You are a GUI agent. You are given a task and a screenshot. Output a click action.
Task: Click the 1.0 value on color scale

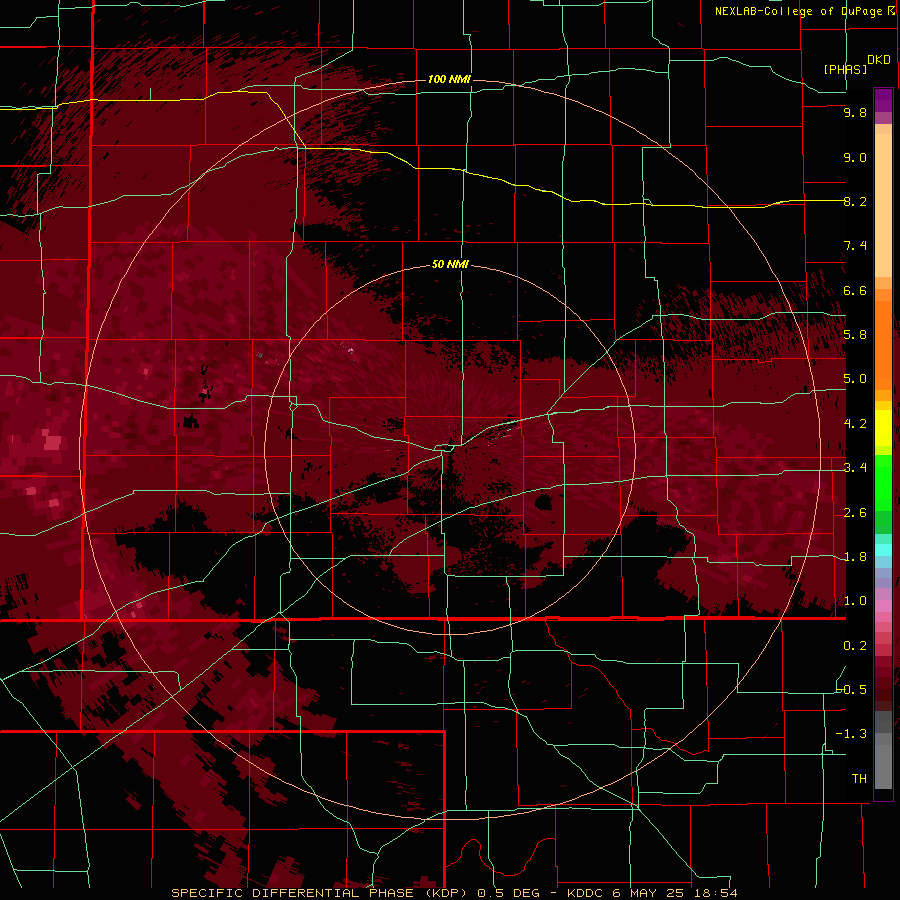pyautogui.click(x=855, y=601)
